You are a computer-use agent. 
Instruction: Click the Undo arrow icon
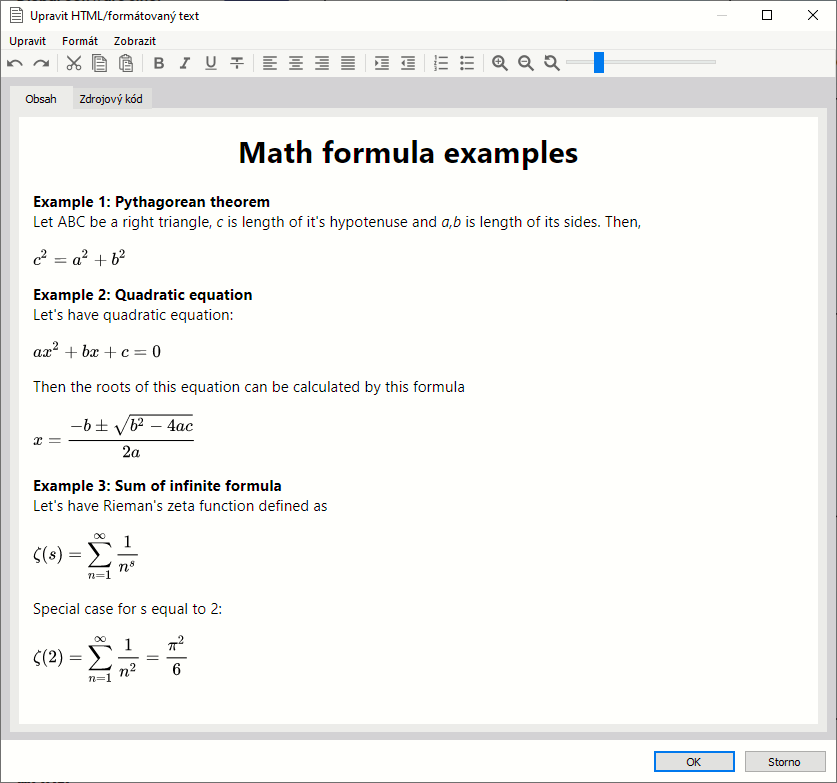15,64
